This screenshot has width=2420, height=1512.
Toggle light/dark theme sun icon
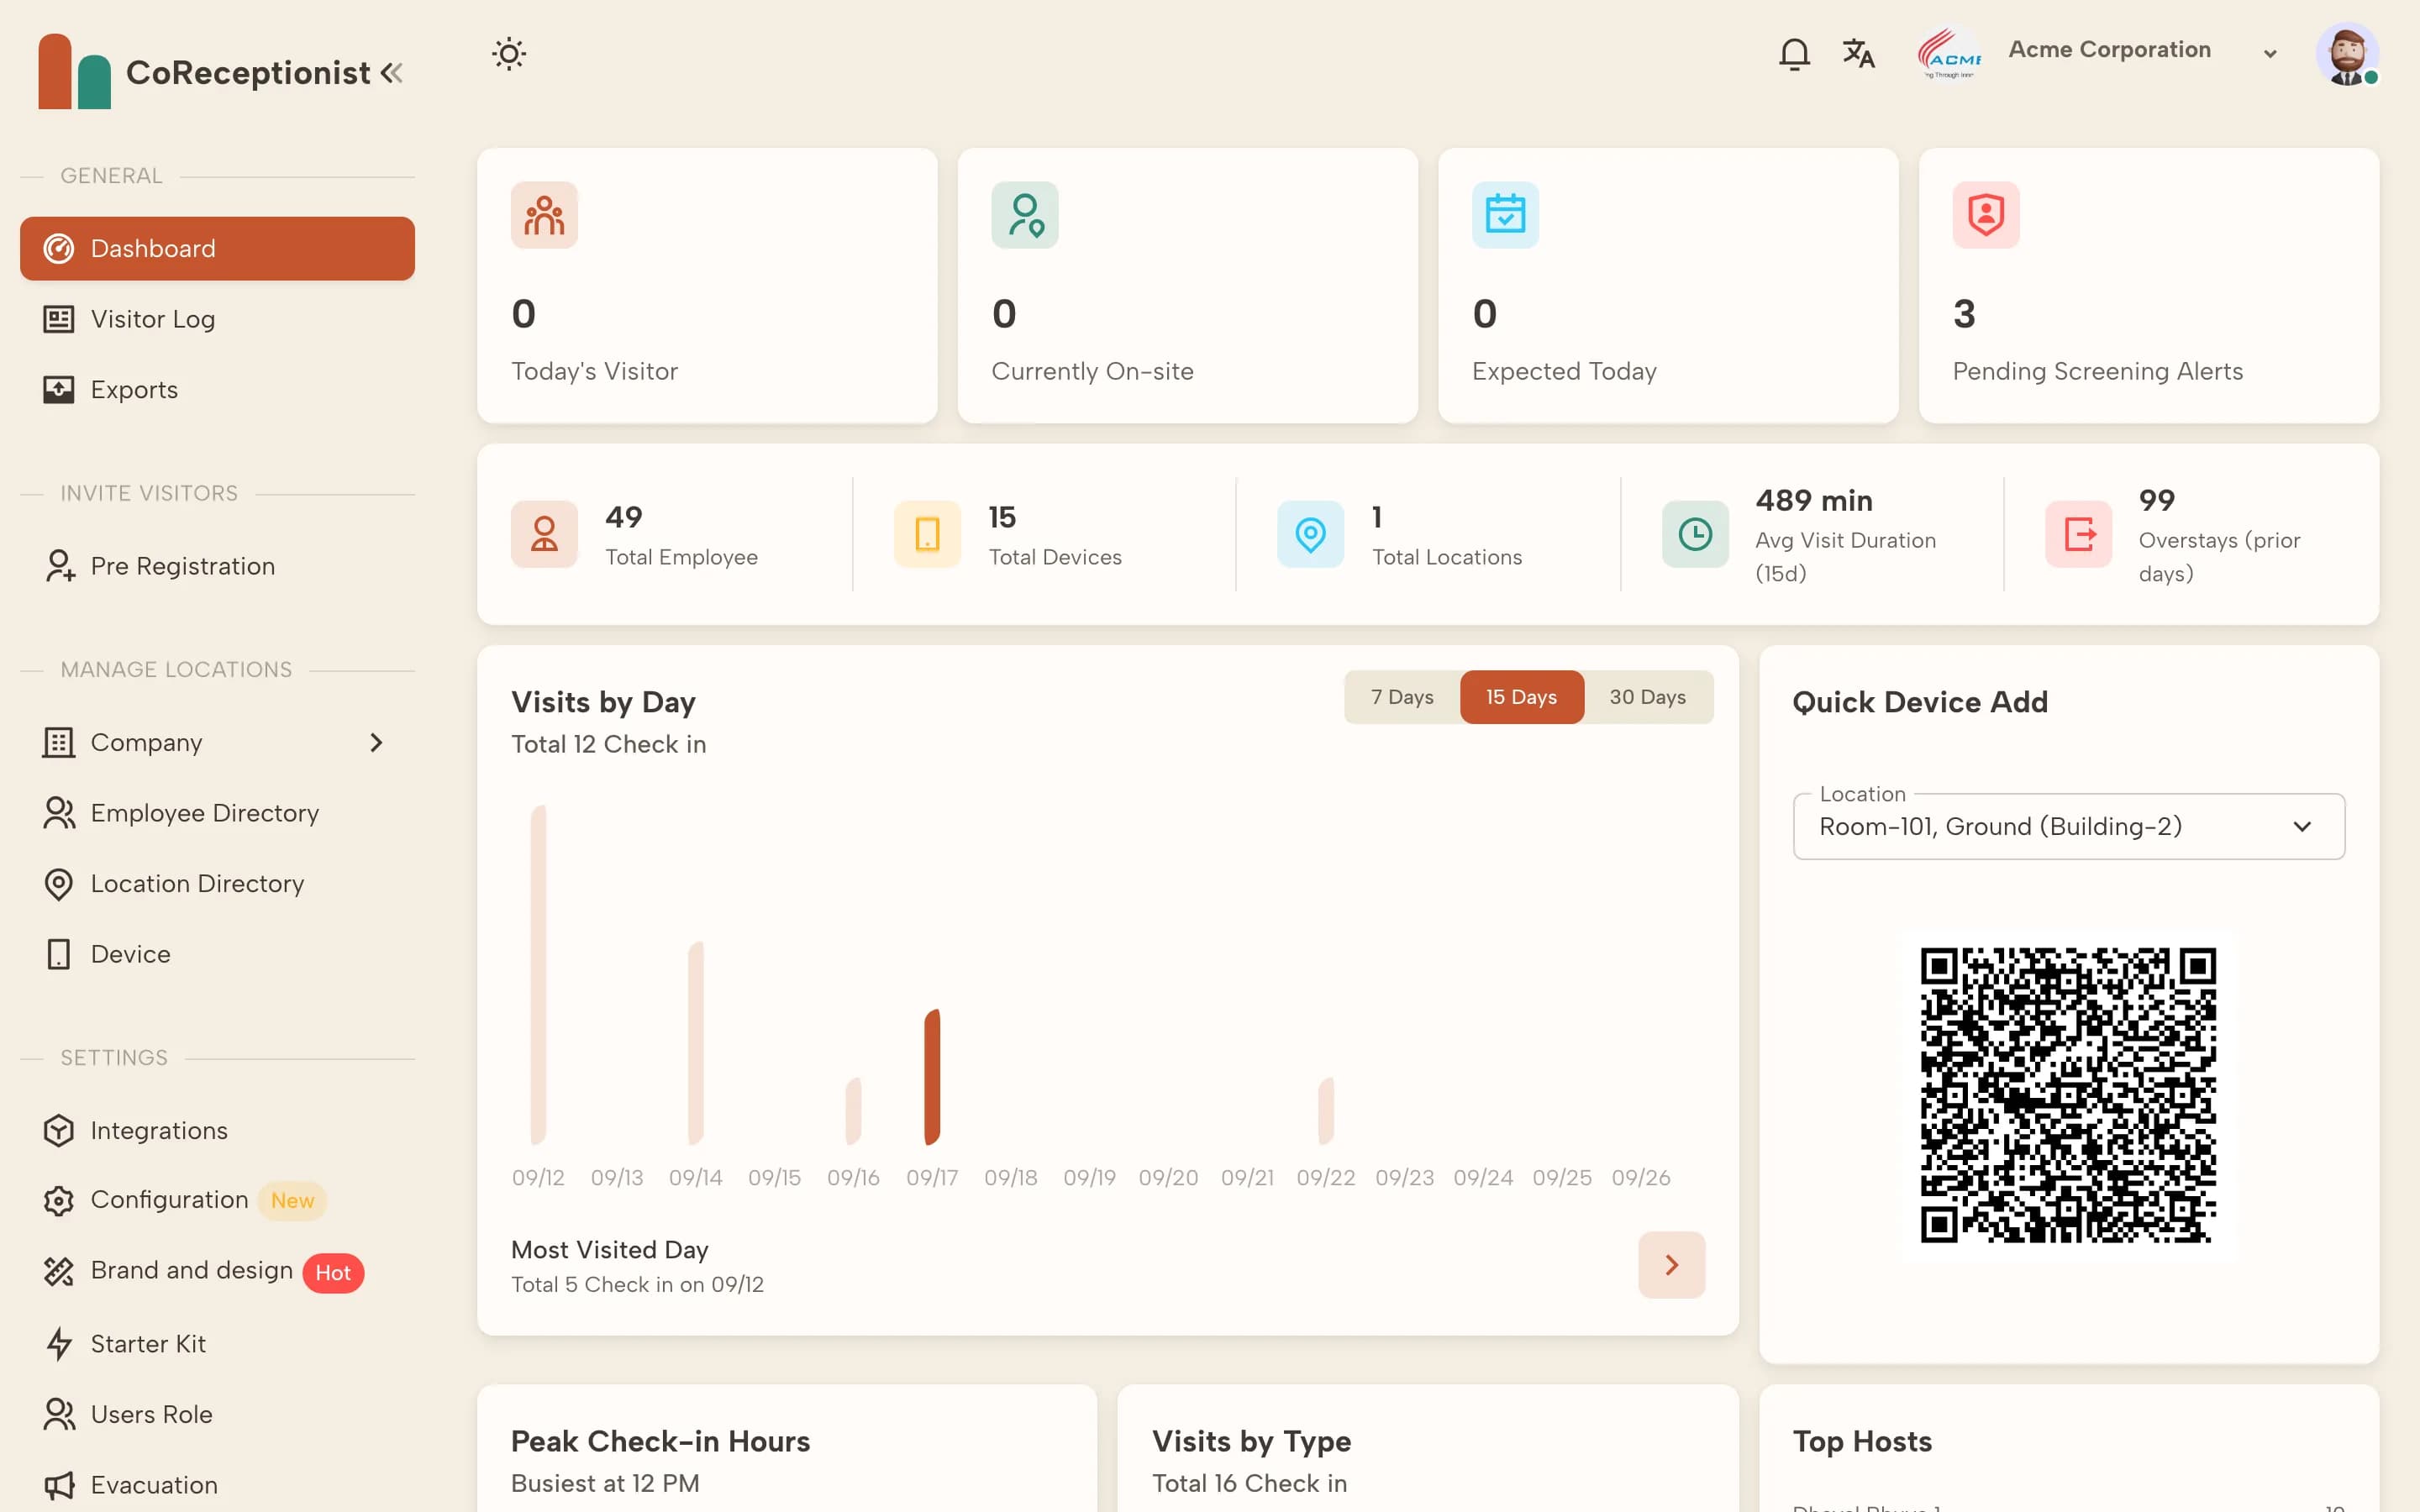point(509,54)
